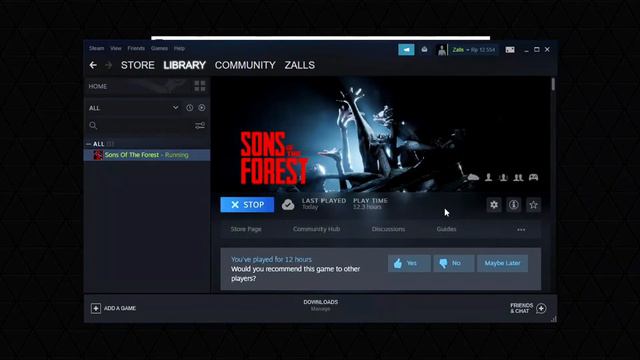Screen dimensions: 640x360
Task: Click the controller support icon
Action: (x=533, y=177)
